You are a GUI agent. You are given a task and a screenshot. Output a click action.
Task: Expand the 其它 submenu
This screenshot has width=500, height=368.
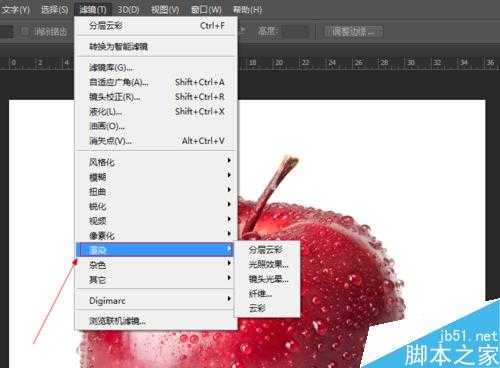156,279
